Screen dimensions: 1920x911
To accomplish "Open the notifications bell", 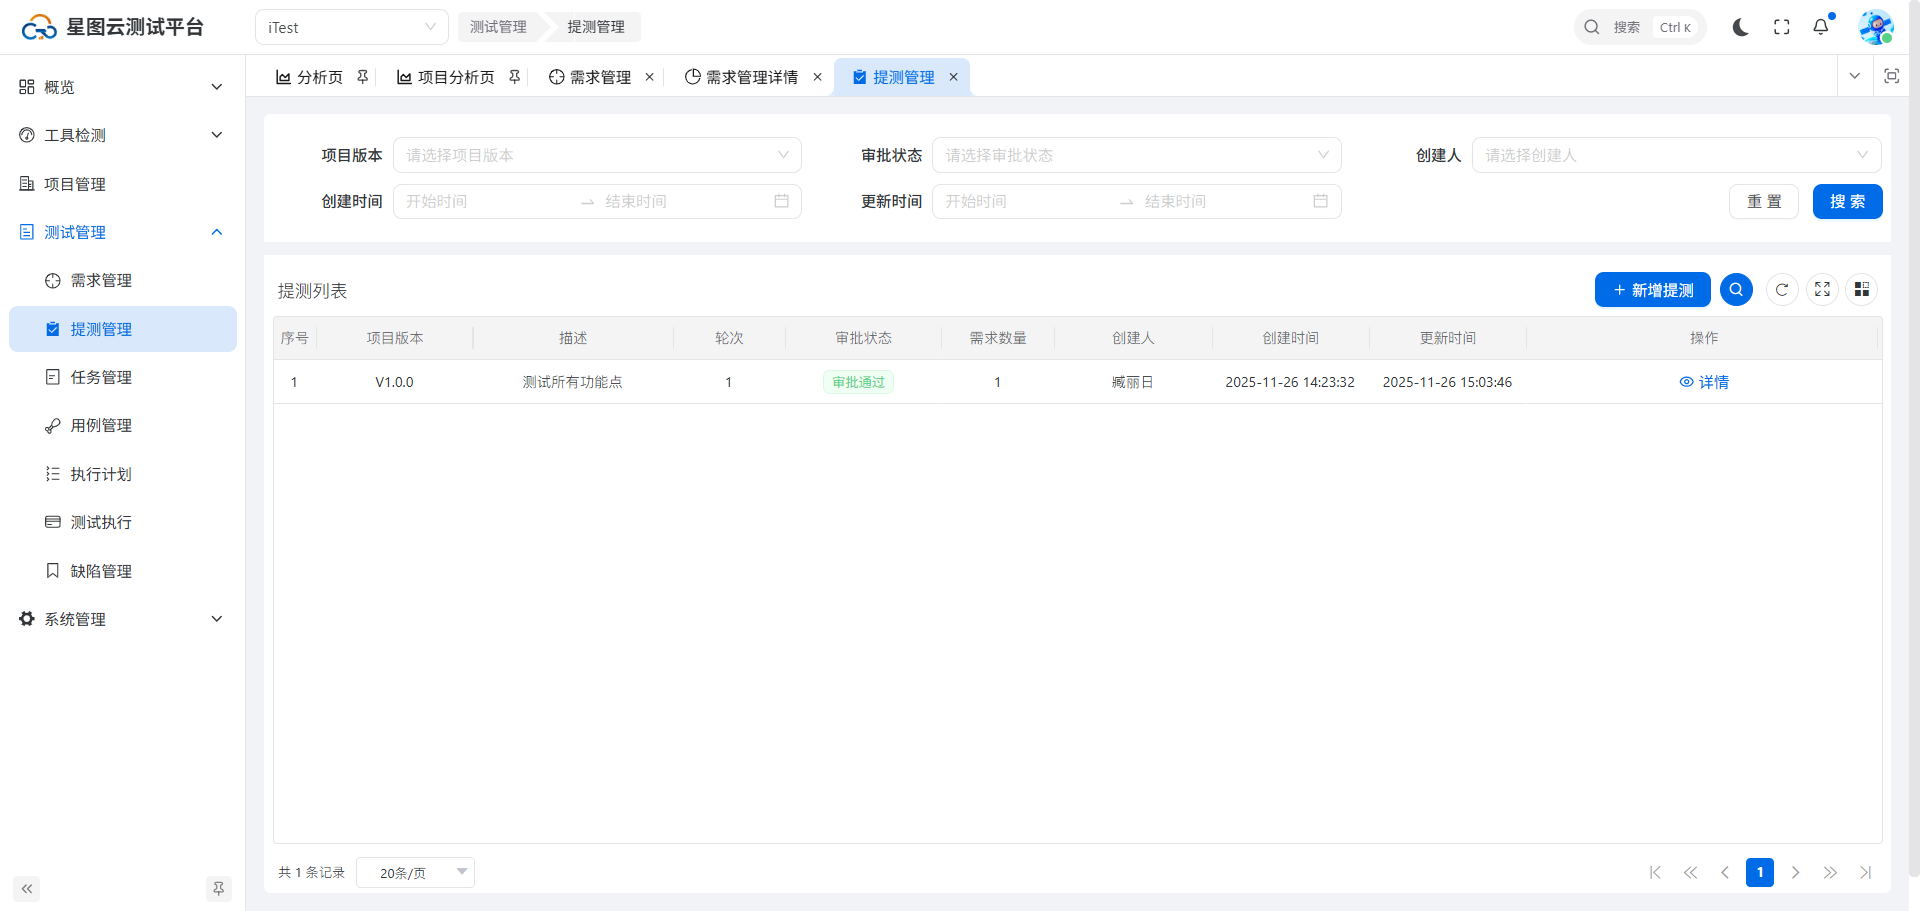I will (x=1821, y=27).
